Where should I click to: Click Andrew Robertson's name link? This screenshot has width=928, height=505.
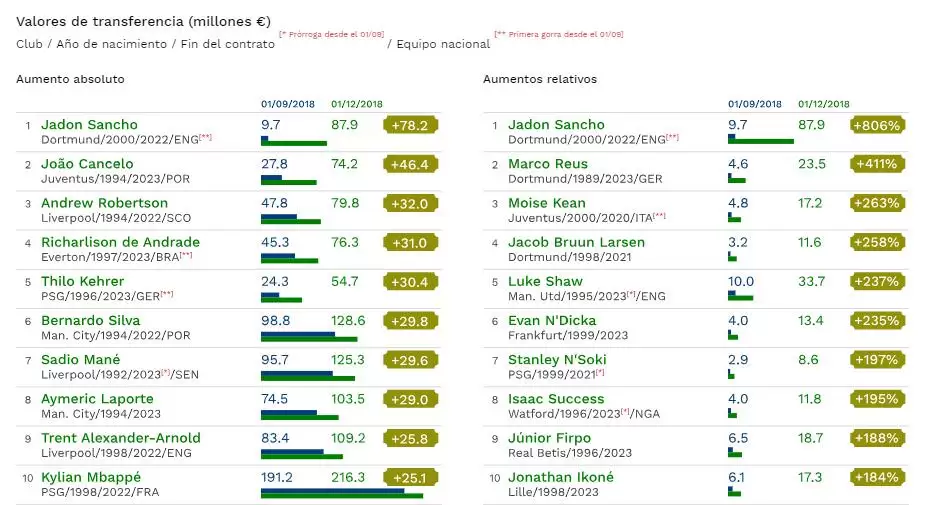[104, 203]
